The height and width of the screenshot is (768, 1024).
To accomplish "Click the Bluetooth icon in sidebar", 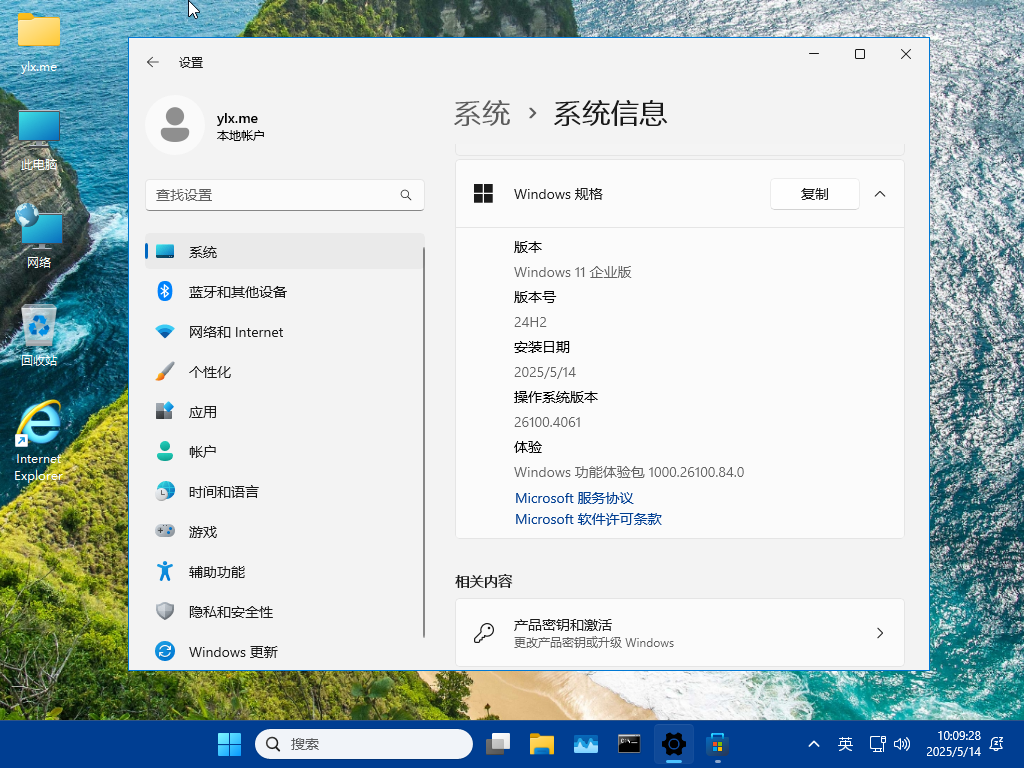I will 165,291.
